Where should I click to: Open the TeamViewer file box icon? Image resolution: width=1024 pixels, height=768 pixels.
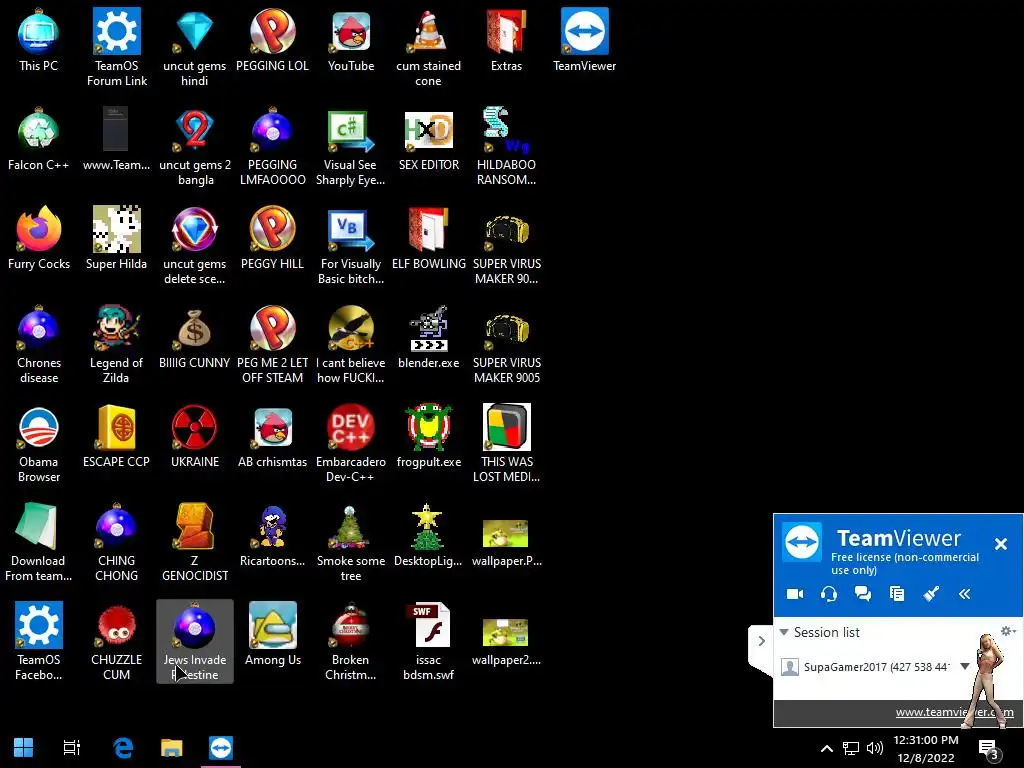click(897, 594)
